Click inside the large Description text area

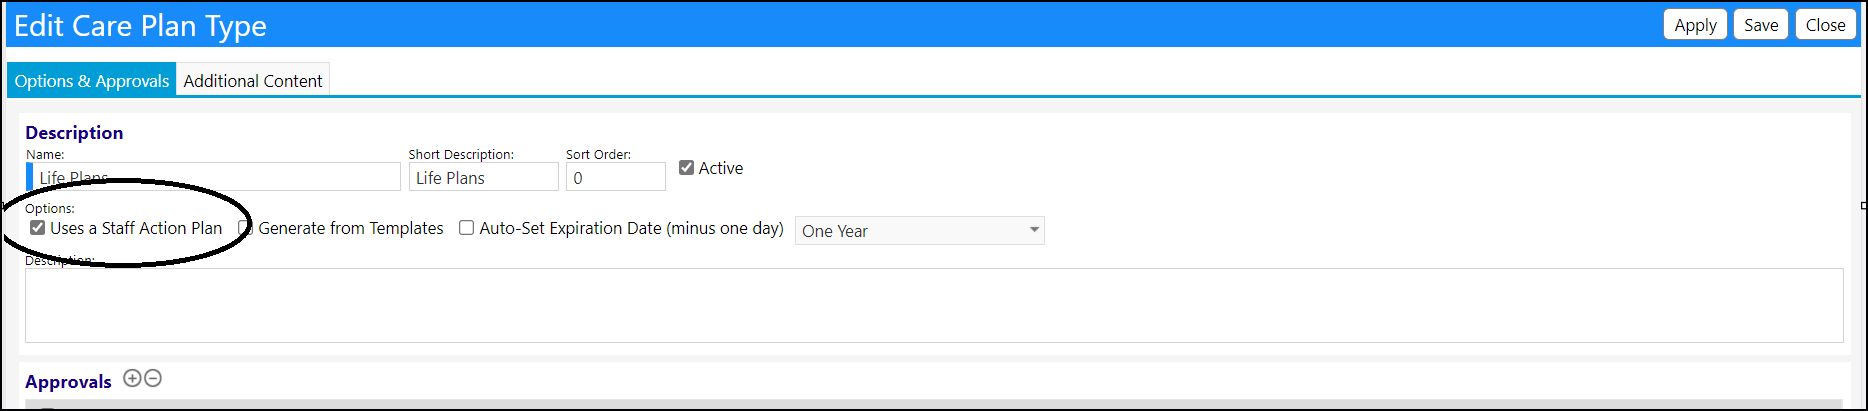click(934, 306)
